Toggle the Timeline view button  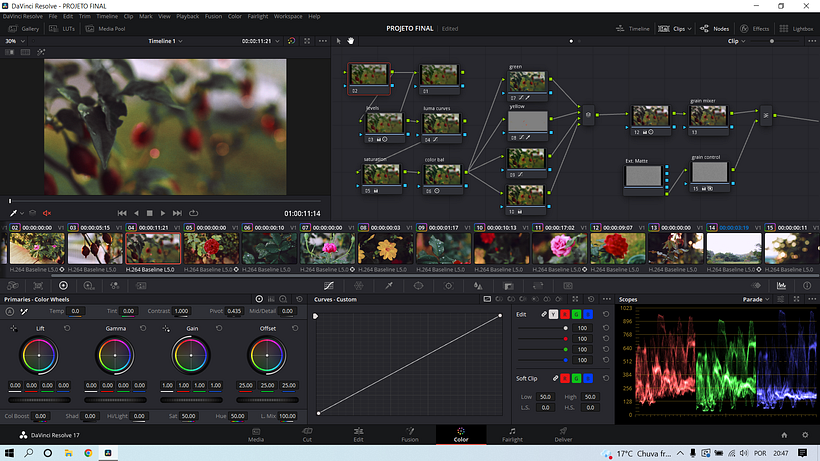tap(633, 29)
